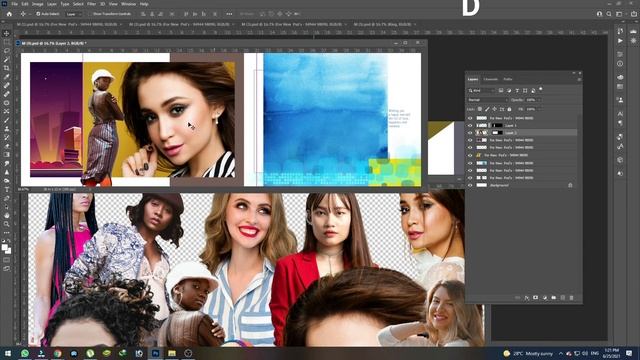Select the Horizontal Type tool

tap(7, 189)
